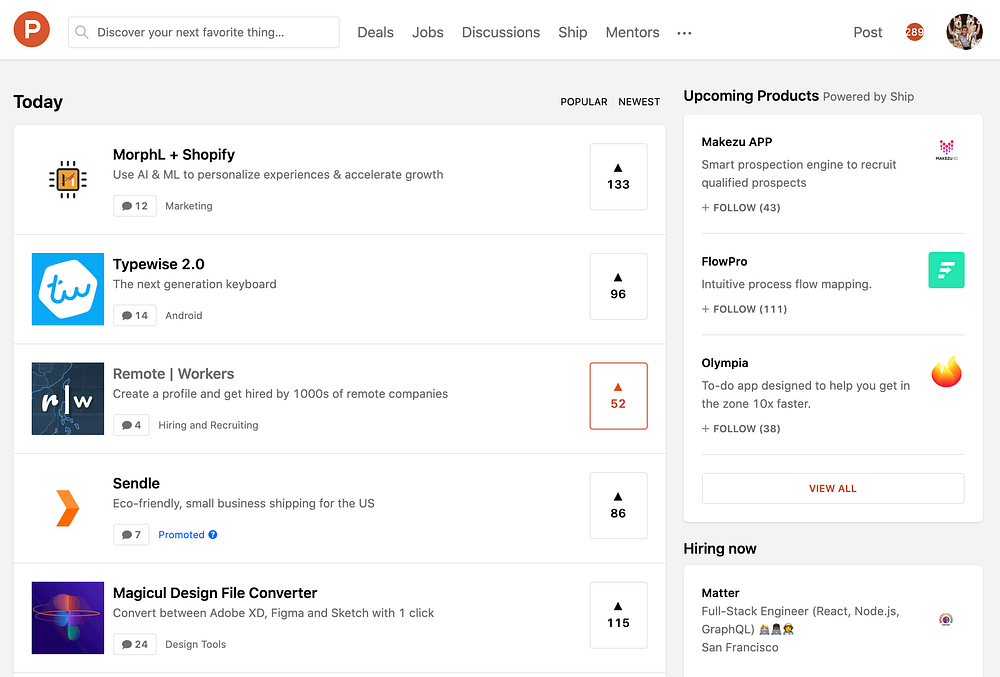Open the user profile avatar

964,32
